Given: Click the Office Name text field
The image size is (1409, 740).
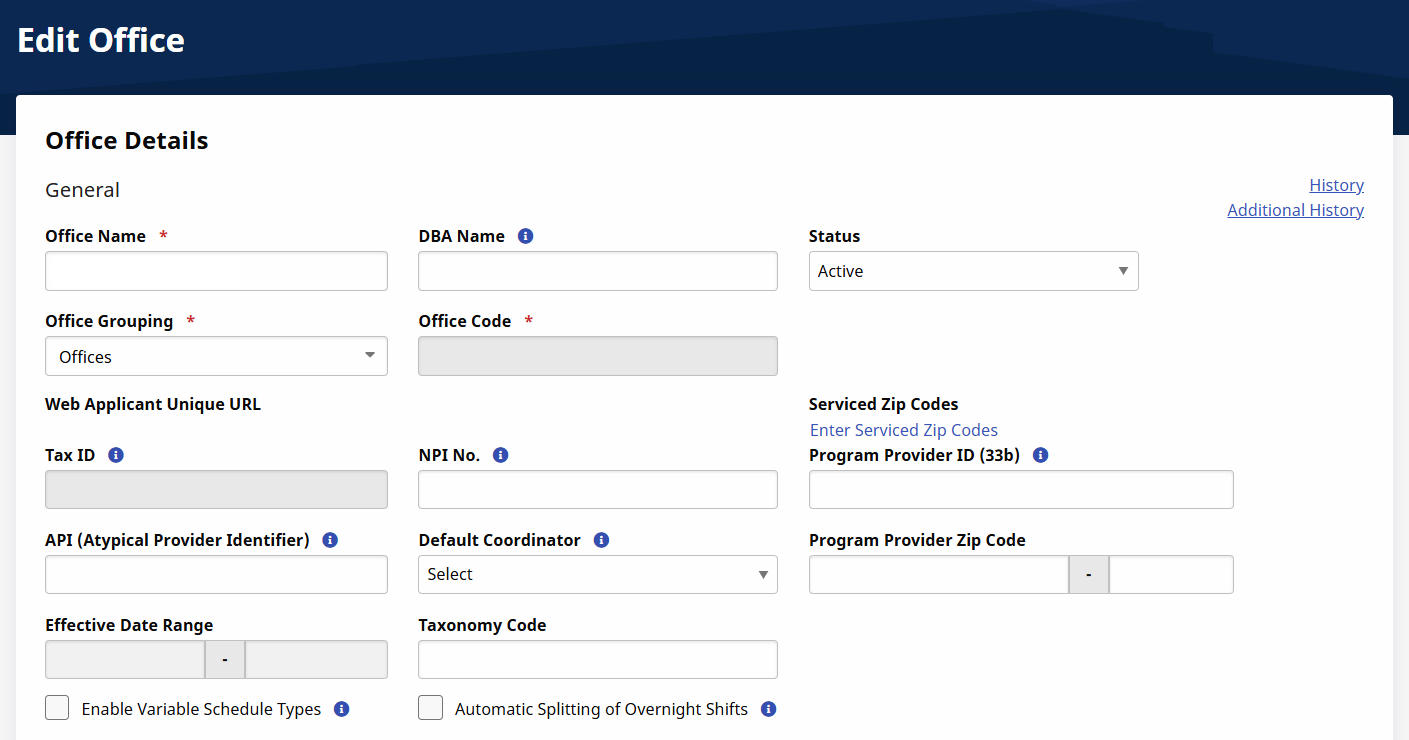Looking at the screenshot, I should click(x=216, y=271).
